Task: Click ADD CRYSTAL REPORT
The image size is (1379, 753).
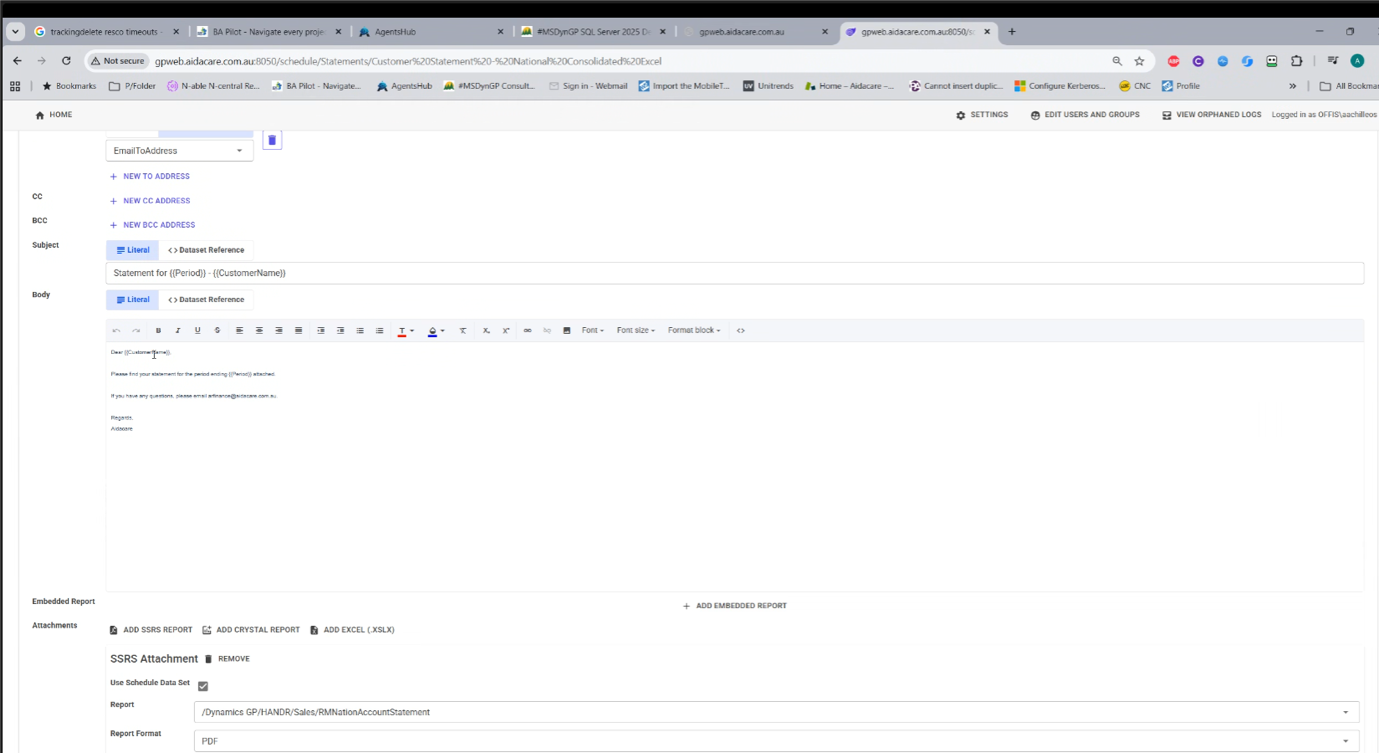Action: [251, 630]
